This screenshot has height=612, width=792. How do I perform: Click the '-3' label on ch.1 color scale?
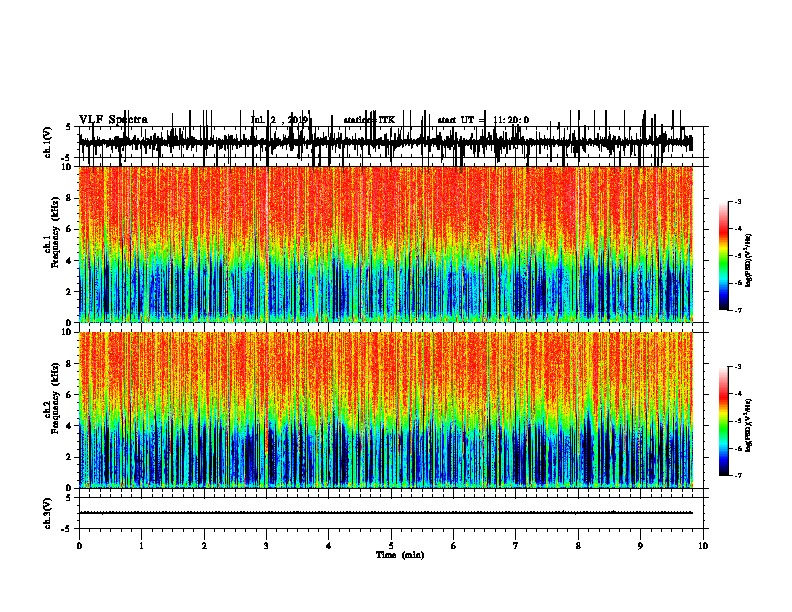coord(737,201)
